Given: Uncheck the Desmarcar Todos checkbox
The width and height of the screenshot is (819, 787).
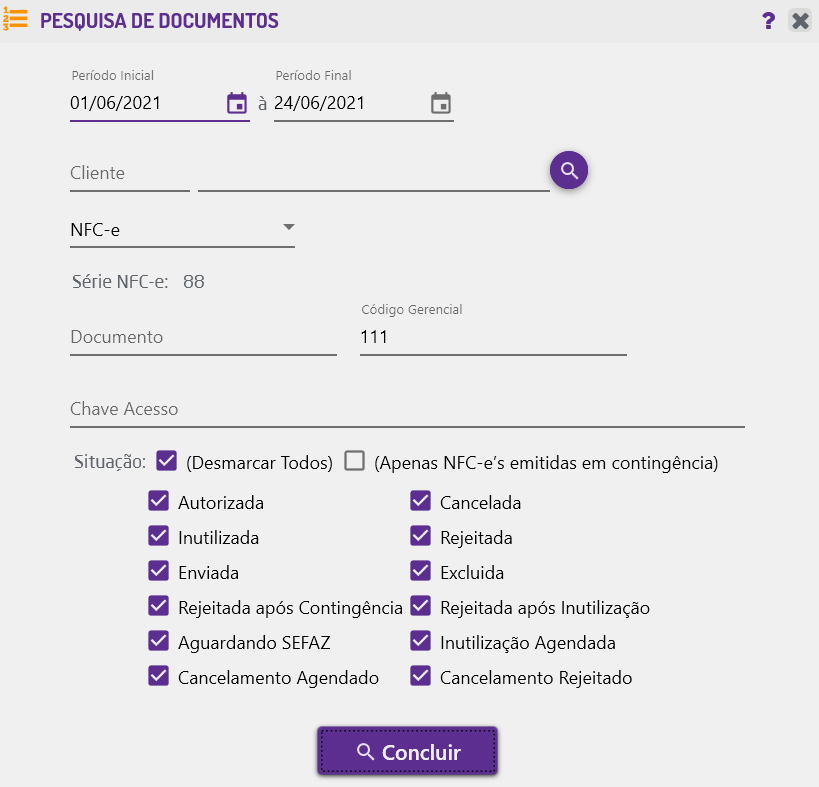Looking at the screenshot, I should 167,461.
